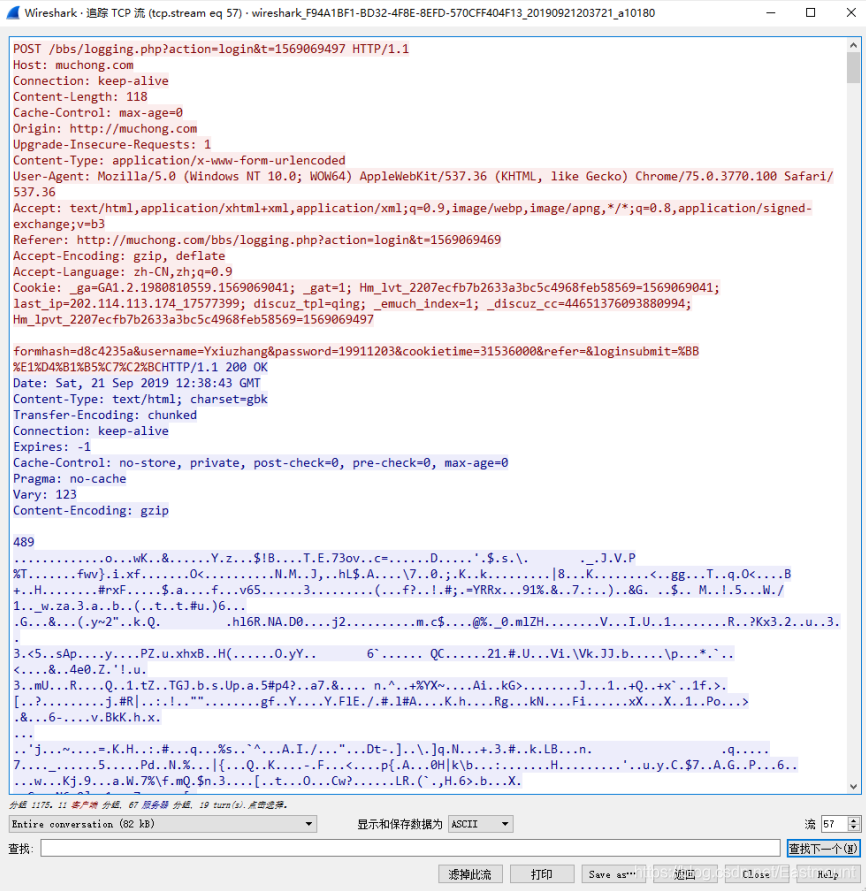The width and height of the screenshot is (866, 891).
Task: Click the packet summary status line (分组 1175)
Action: [148, 805]
